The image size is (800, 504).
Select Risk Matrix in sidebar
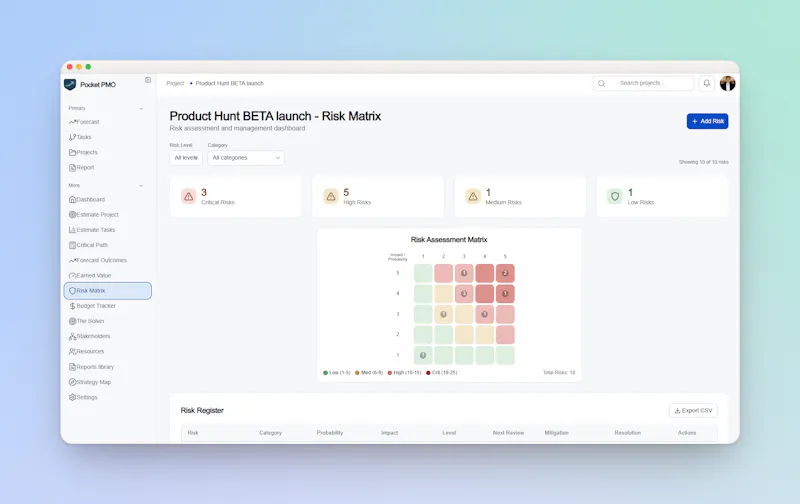108,291
